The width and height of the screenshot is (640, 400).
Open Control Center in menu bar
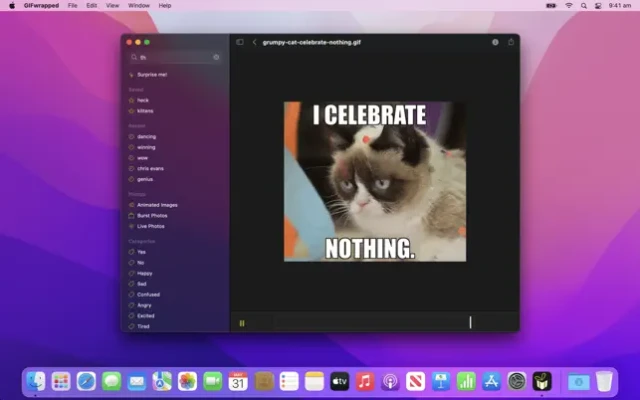click(x=598, y=6)
